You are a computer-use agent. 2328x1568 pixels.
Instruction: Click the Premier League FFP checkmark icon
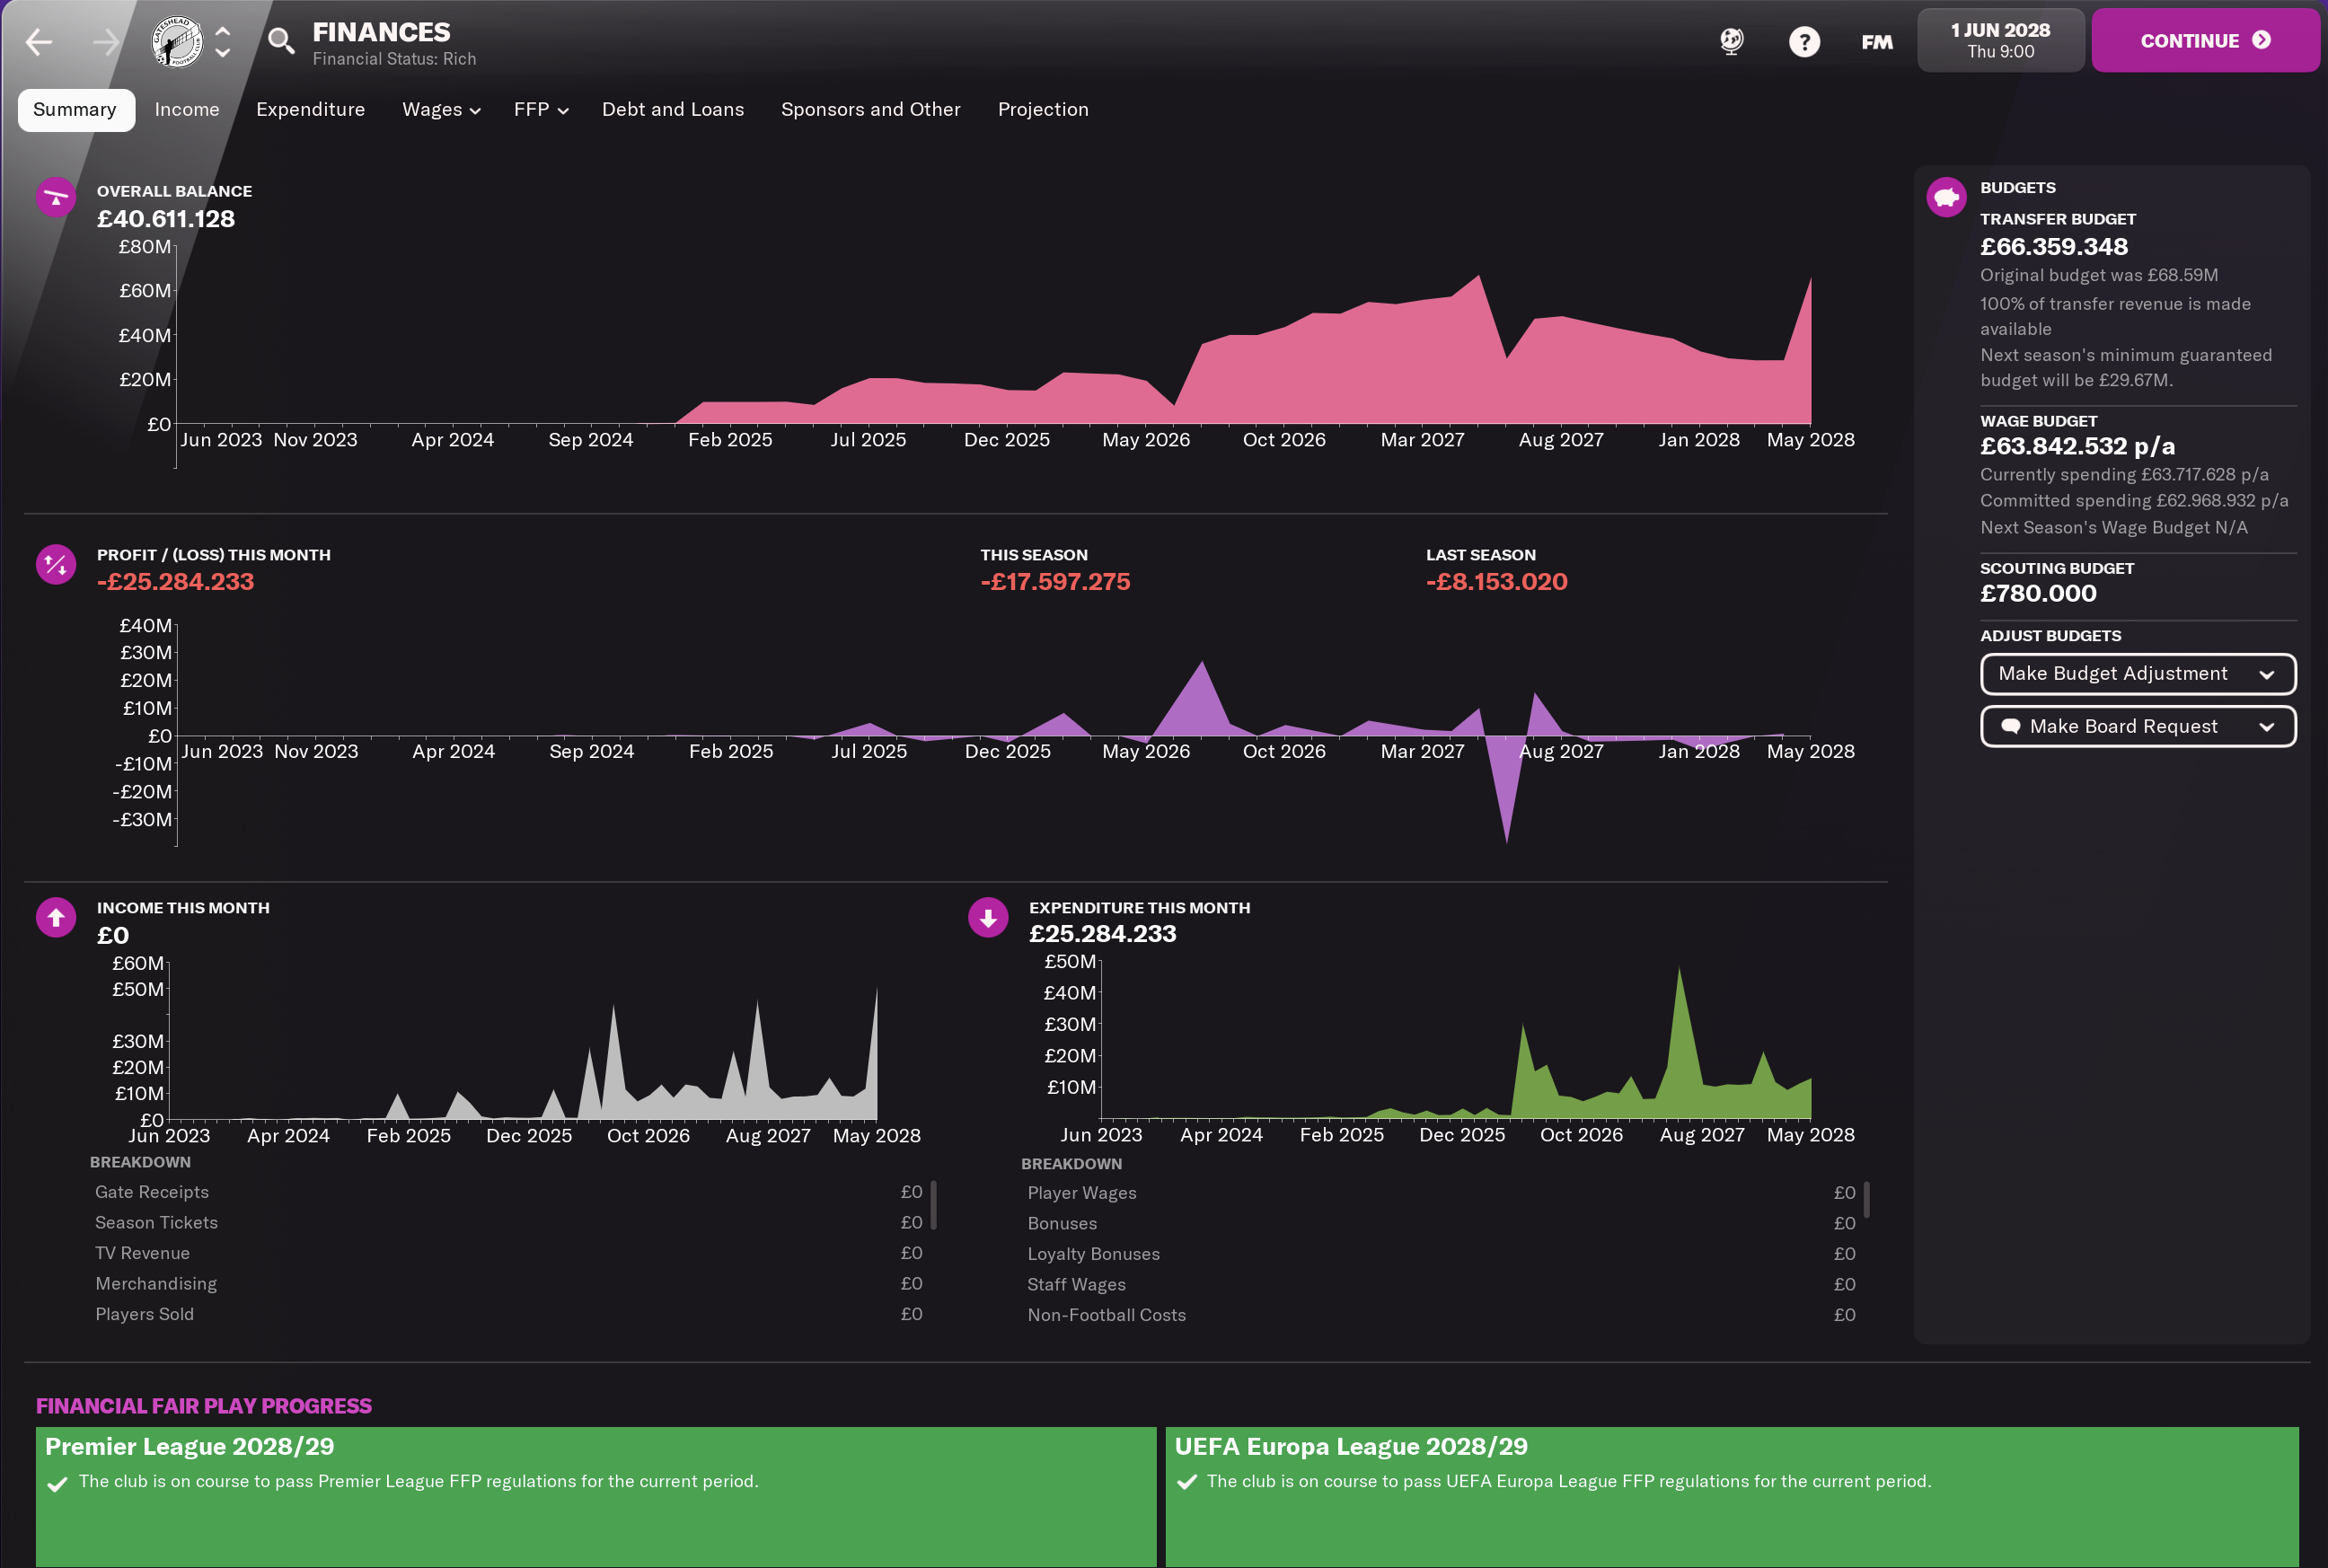coord(58,1484)
